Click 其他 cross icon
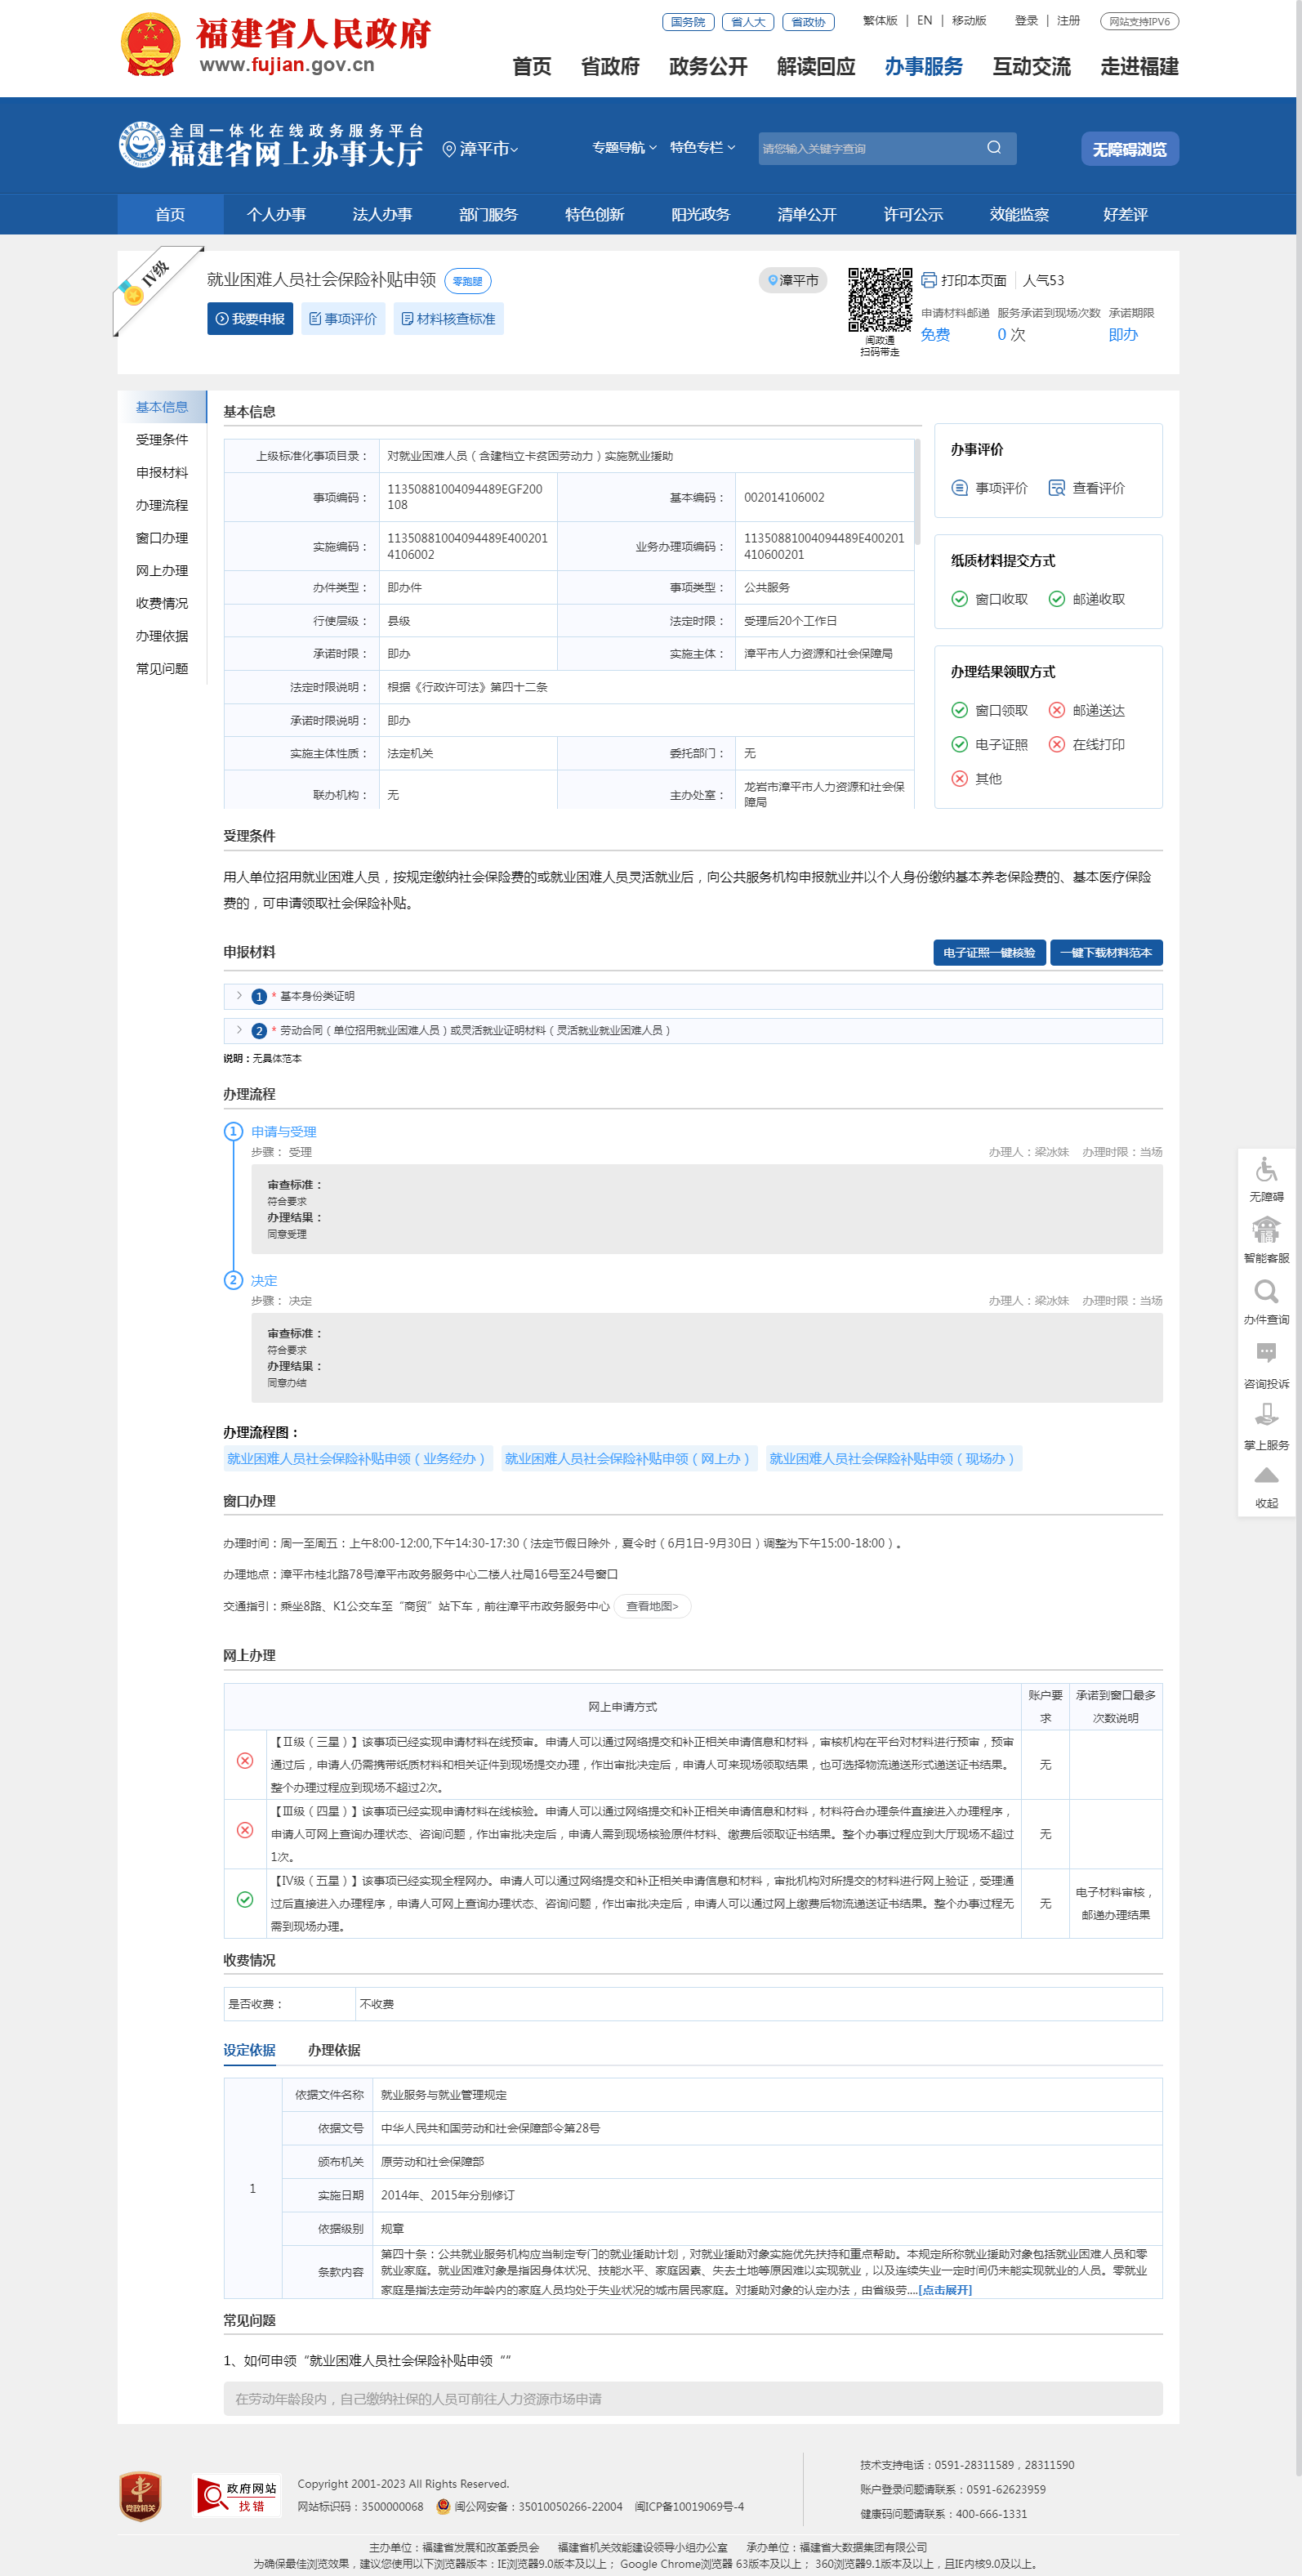 (x=959, y=778)
